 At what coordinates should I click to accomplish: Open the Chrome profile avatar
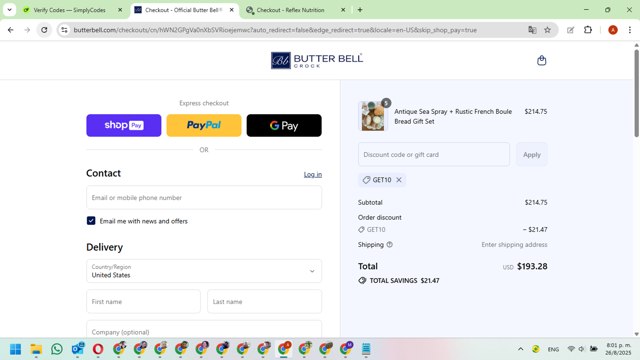point(613,30)
